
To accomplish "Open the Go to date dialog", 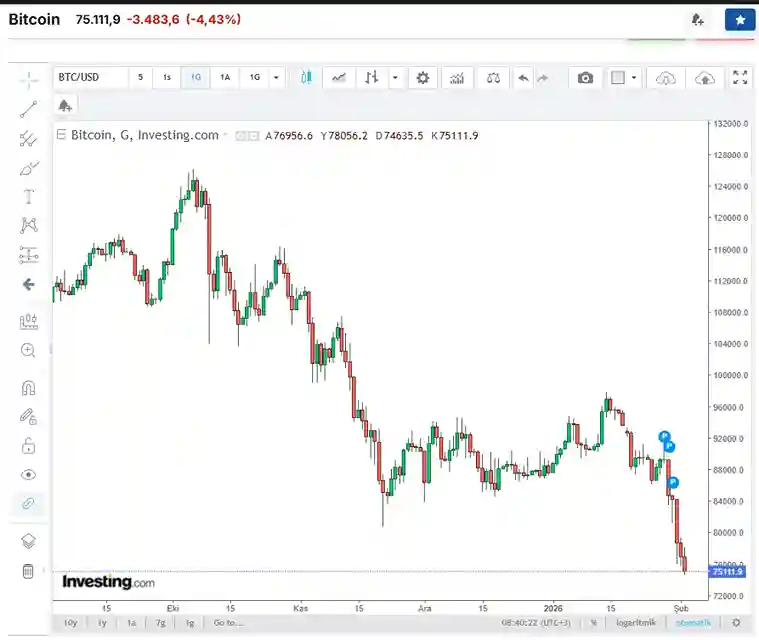I will pyautogui.click(x=229, y=623).
